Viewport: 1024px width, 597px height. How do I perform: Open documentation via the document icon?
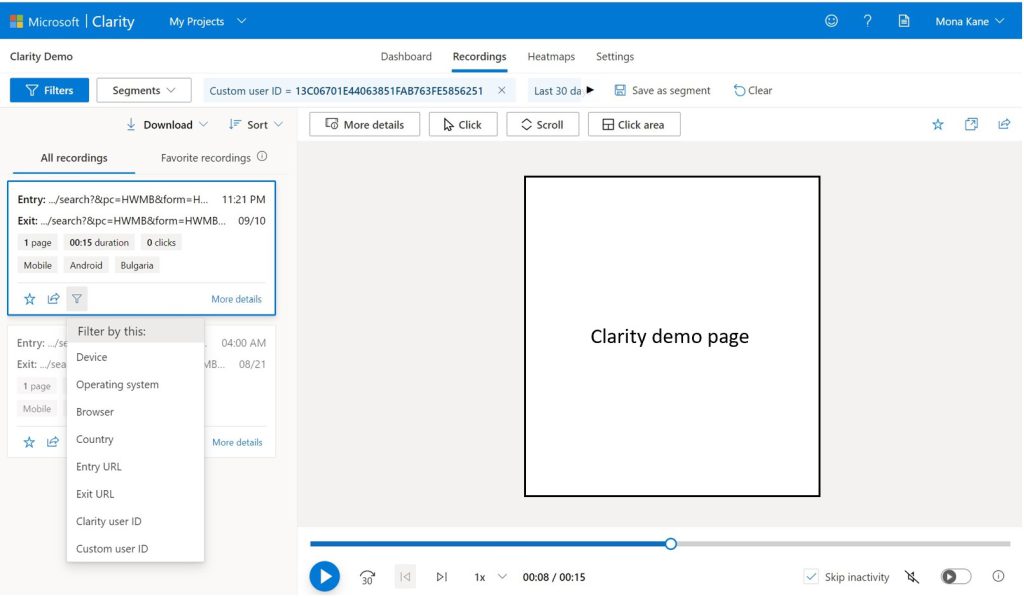[903, 20]
